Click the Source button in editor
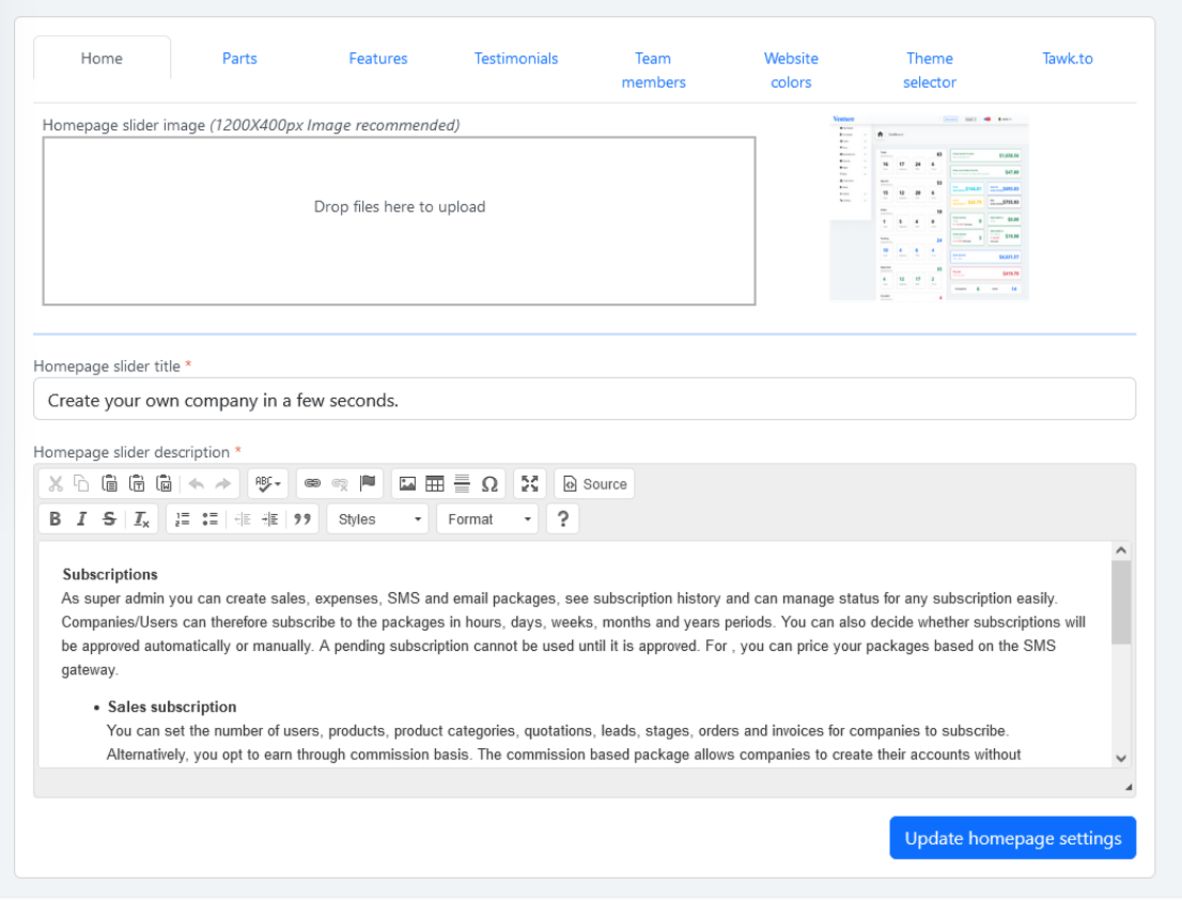 pos(595,484)
